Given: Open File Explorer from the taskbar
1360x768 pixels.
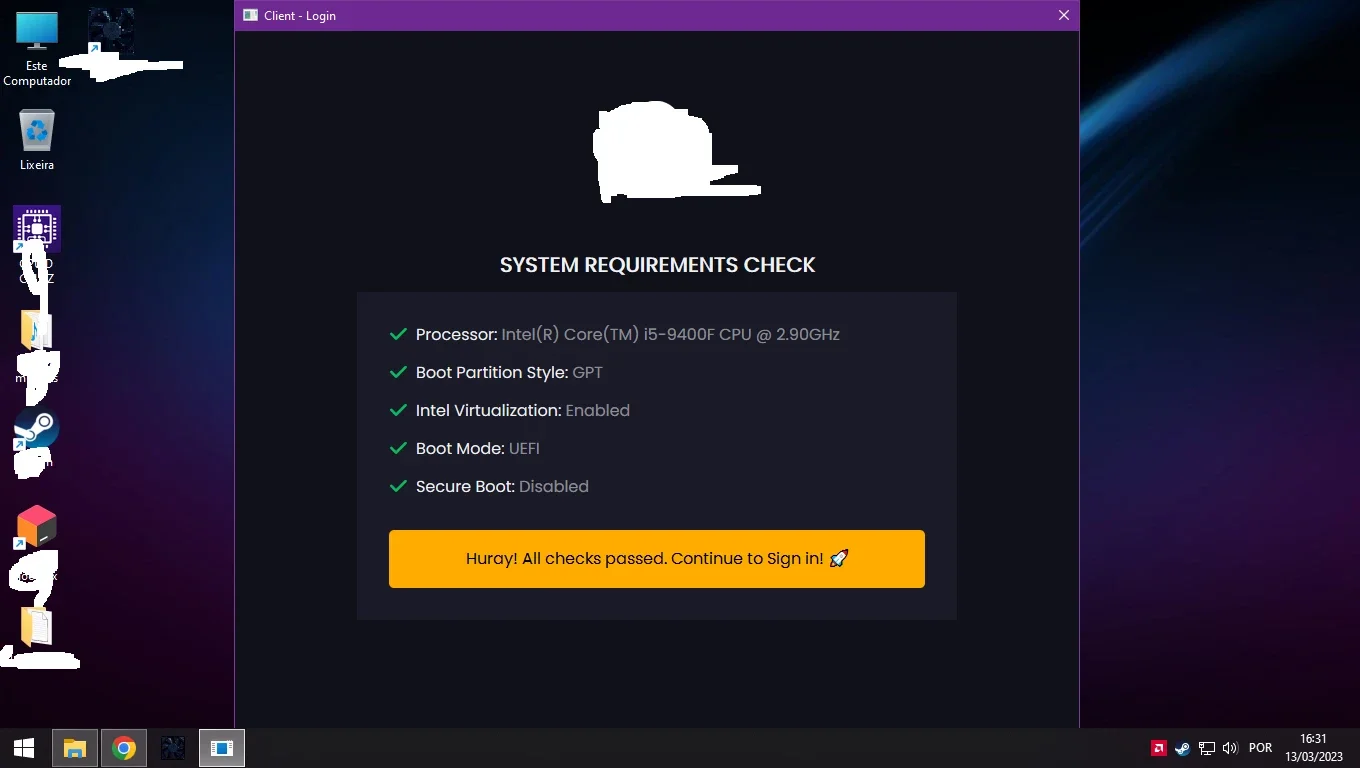Looking at the screenshot, I should 75,748.
